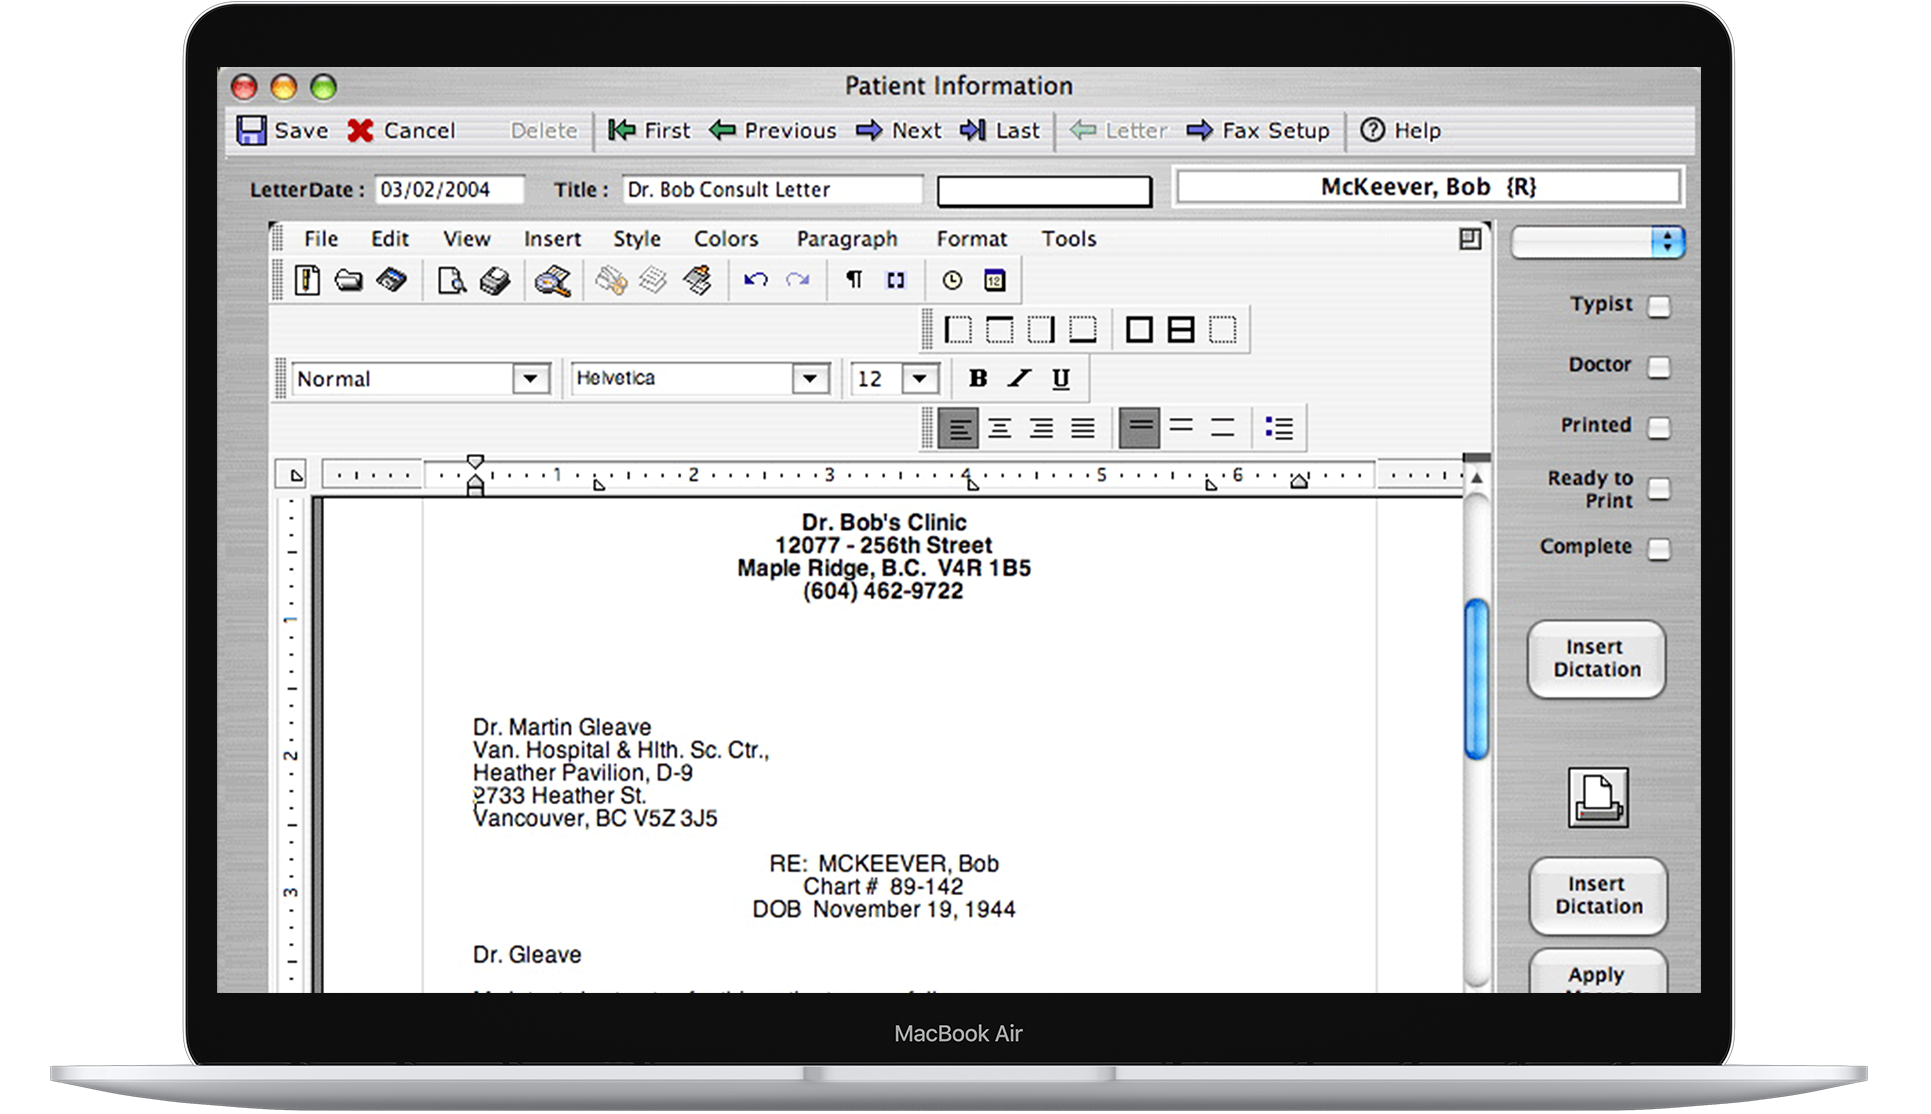Click the printer icon in editor toolbar
The image size is (1931, 1114).
[x=494, y=281]
